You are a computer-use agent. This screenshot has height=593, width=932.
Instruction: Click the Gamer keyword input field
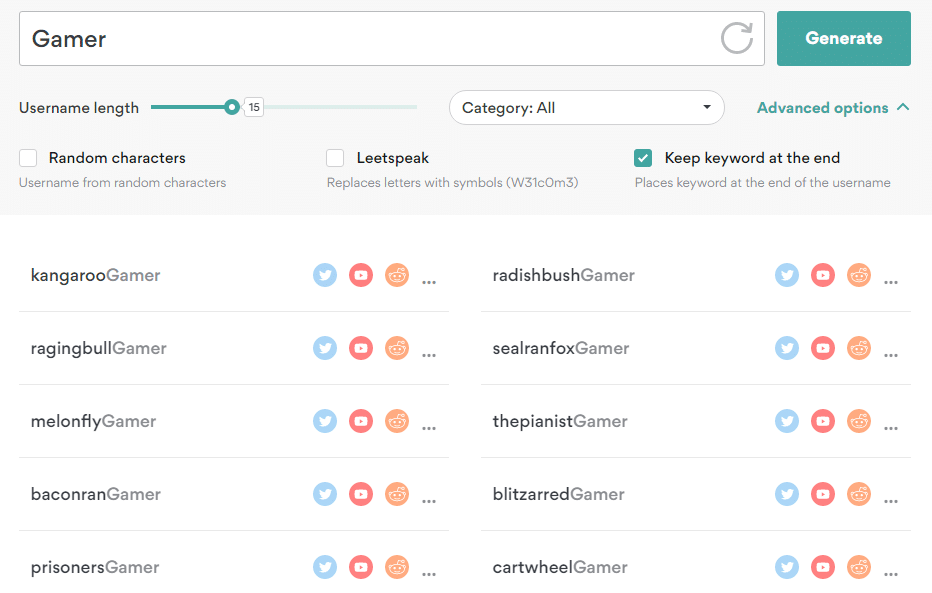click(369, 38)
